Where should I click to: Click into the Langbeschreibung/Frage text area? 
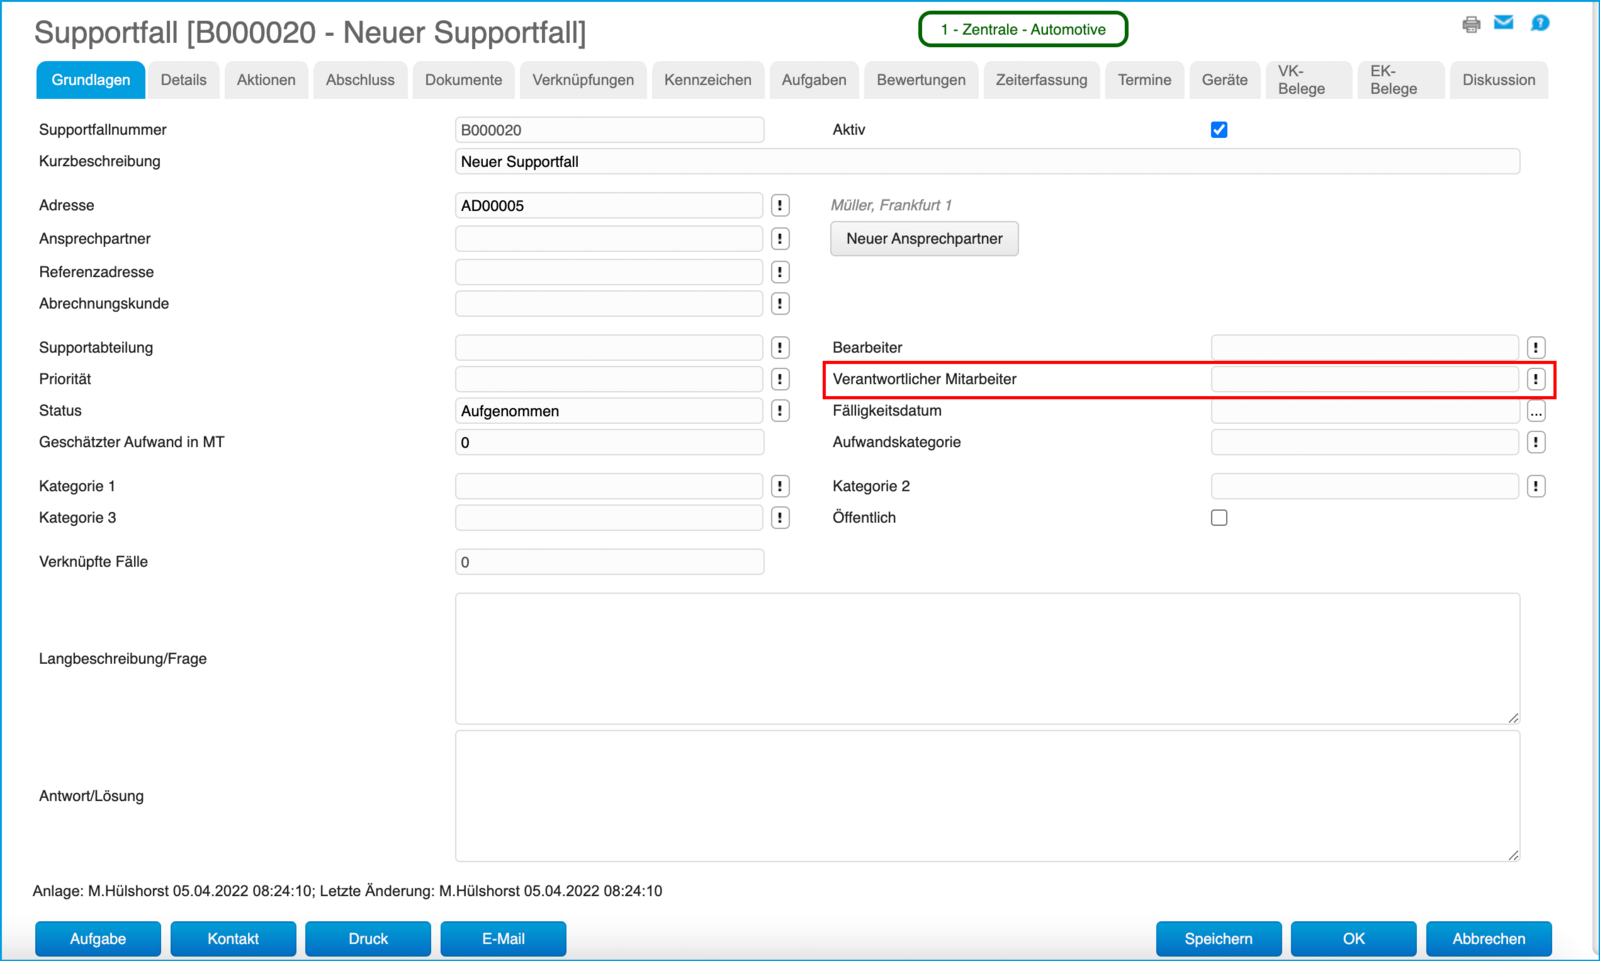987,658
